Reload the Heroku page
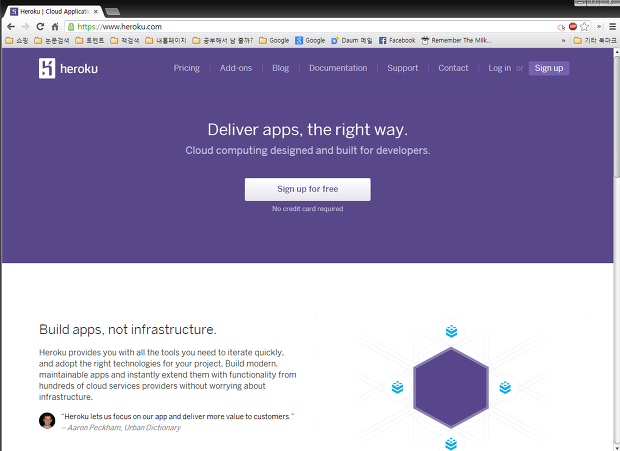The width and height of the screenshot is (620, 451). [x=40, y=26]
